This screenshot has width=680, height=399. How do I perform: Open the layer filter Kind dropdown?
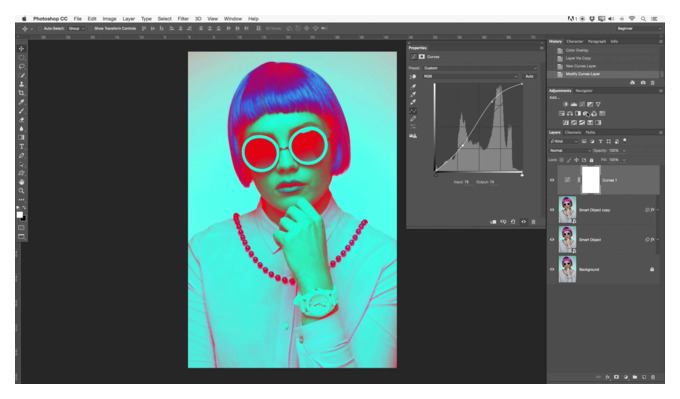coord(563,141)
